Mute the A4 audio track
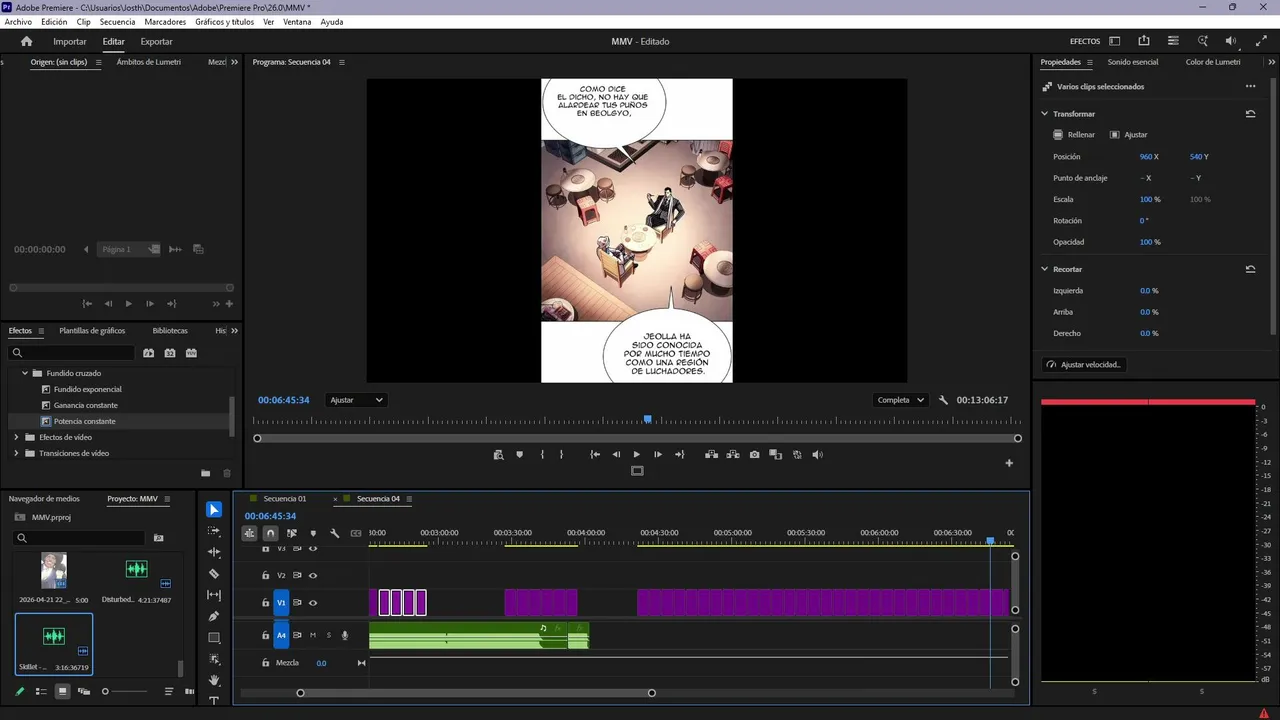This screenshot has height=720, width=1280. point(313,635)
